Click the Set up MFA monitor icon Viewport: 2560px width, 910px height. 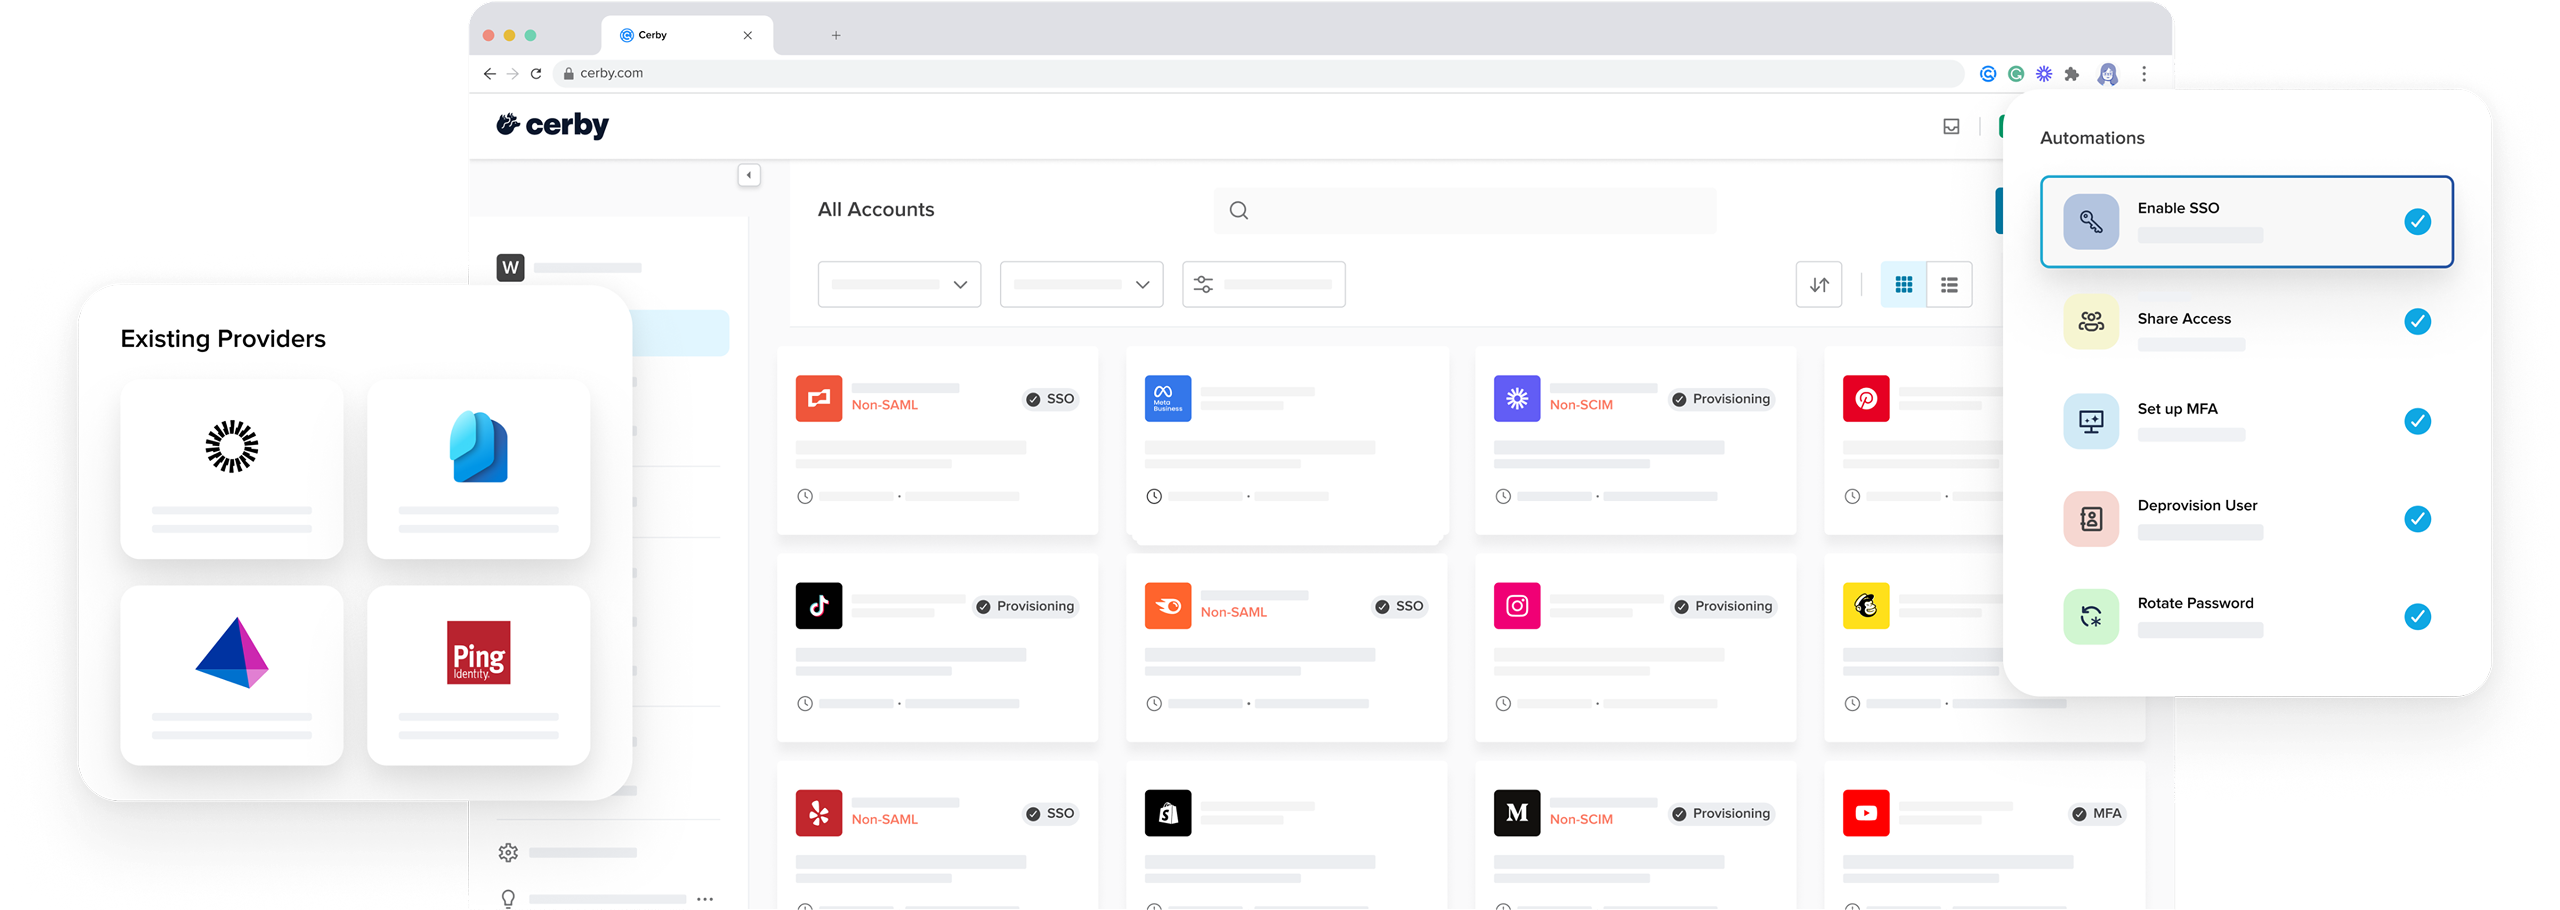(2091, 421)
